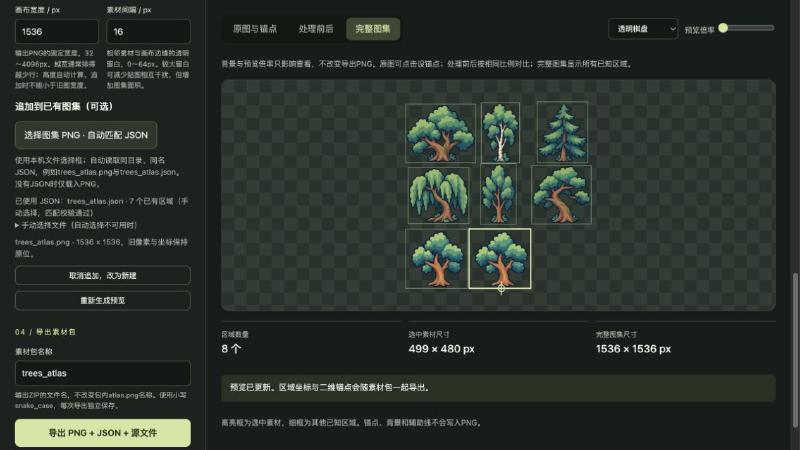This screenshot has width=800, height=450.
Task: Click 导出 PNG + JSON + 源文件 button
Action: [x=103, y=433]
